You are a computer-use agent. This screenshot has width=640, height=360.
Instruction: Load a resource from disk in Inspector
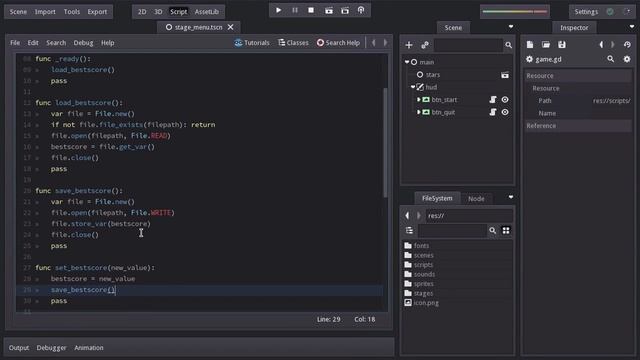pos(546,44)
